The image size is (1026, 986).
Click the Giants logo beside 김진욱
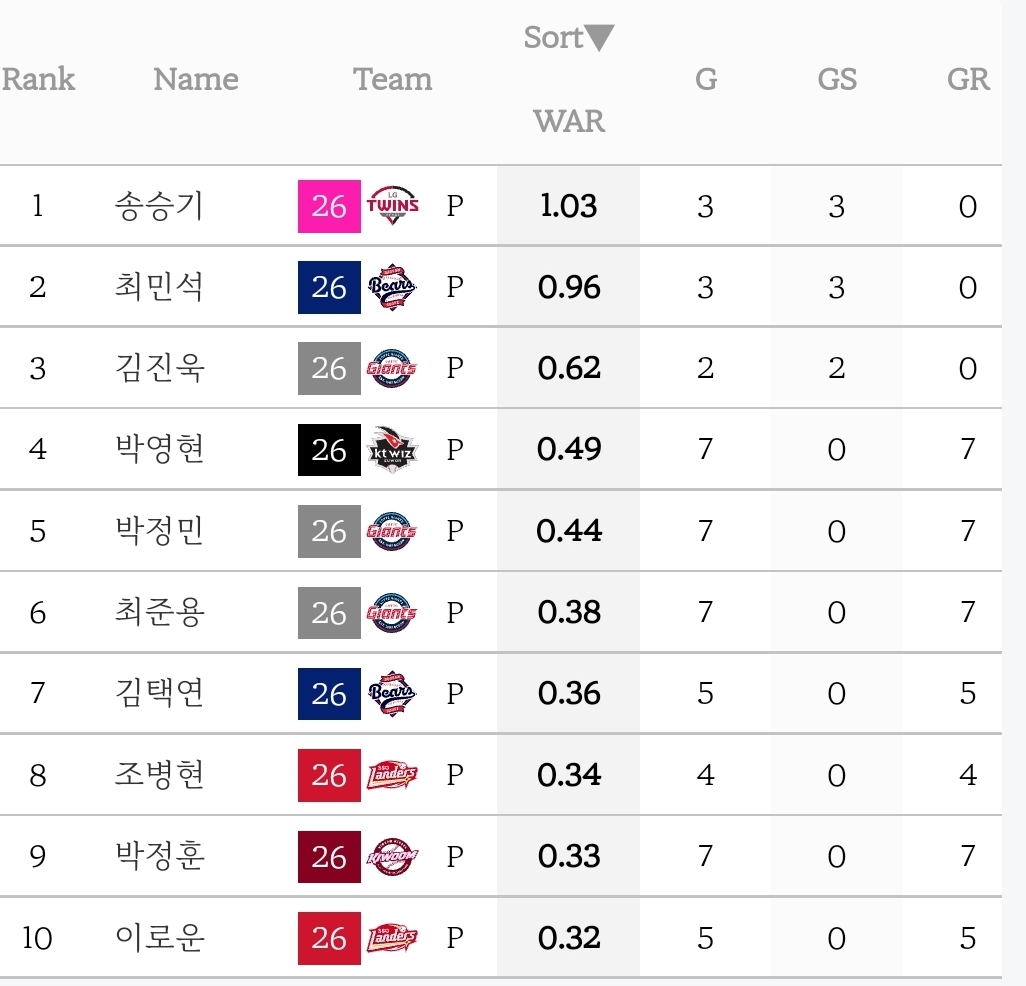click(392, 369)
